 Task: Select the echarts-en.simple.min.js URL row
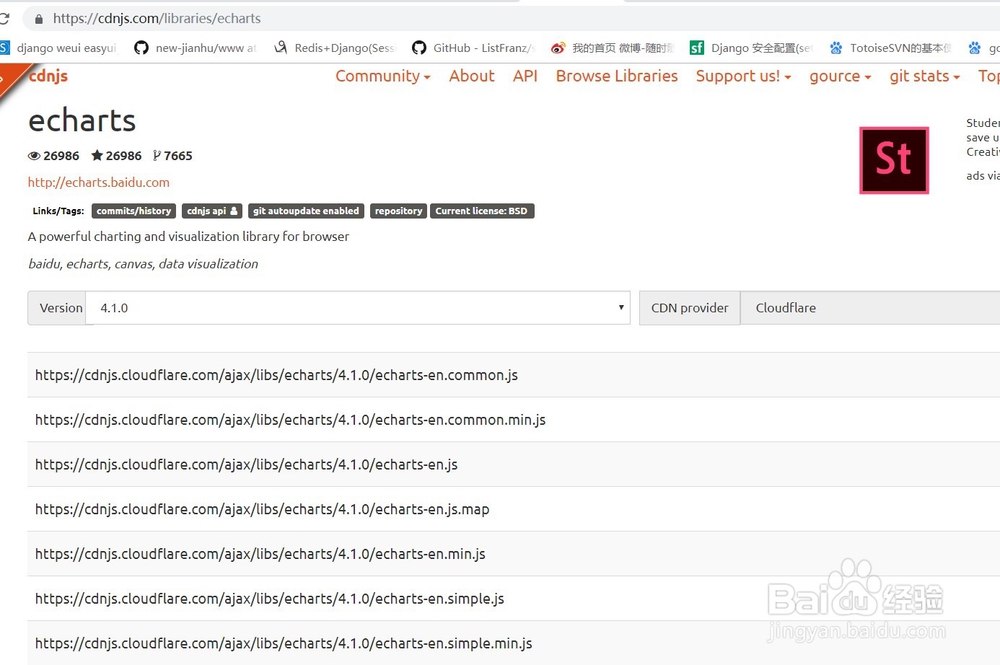[513, 643]
